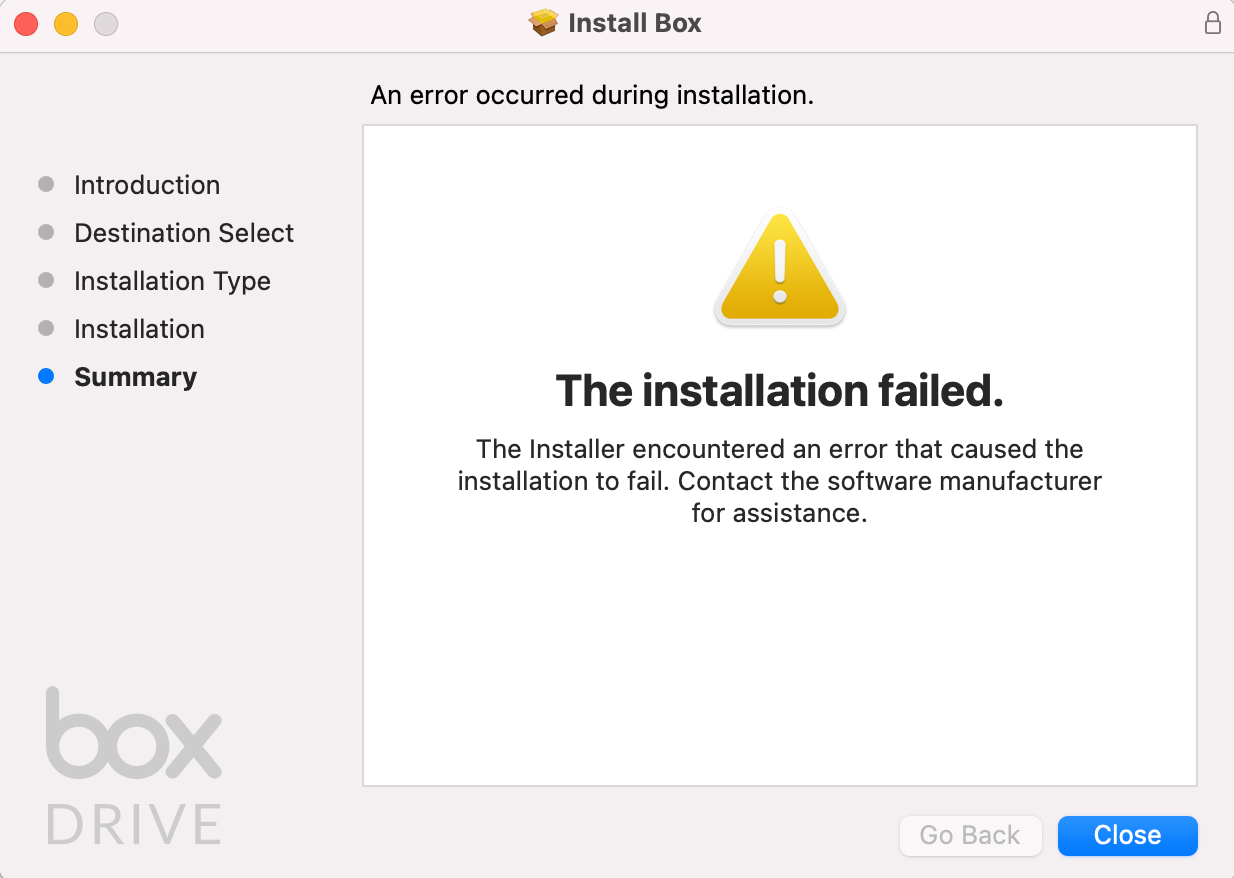Click "The installation failed." heading
The width and height of the screenshot is (1234, 878).
779,391
